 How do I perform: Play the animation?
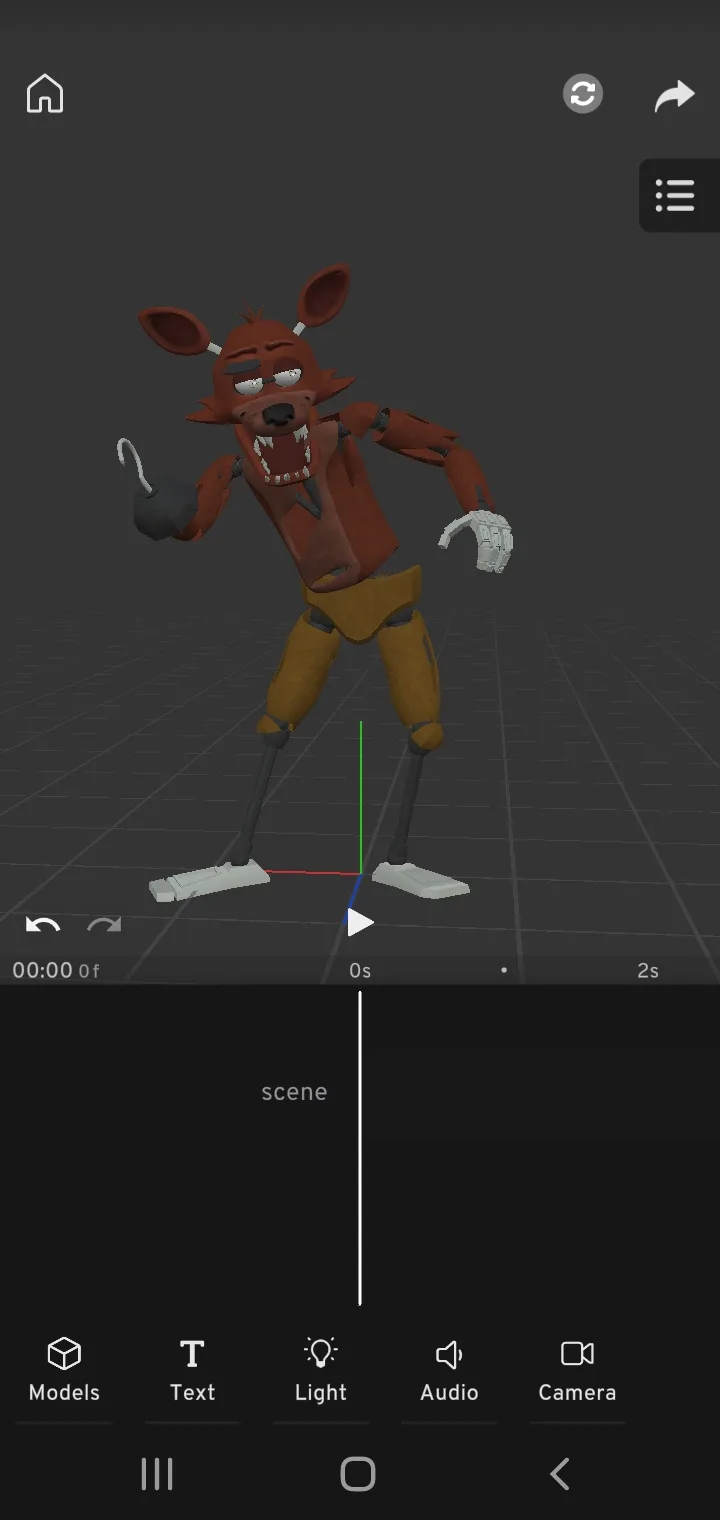pos(359,923)
